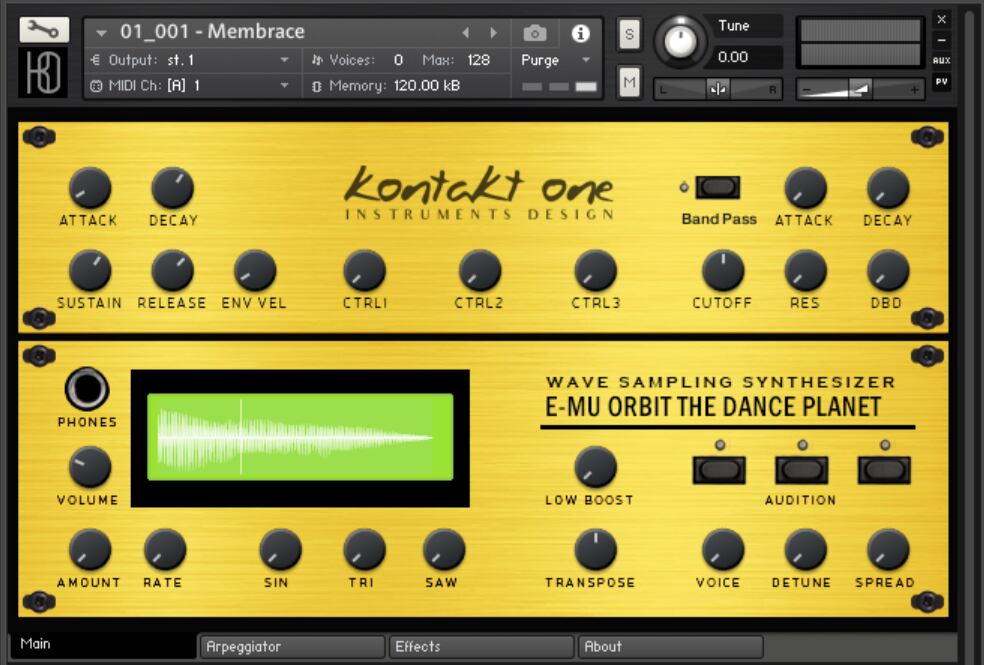Toggle the Solo S button
The width and height of the screenshot is (984, 665).
pyautogui.click(x=629, y=34)
